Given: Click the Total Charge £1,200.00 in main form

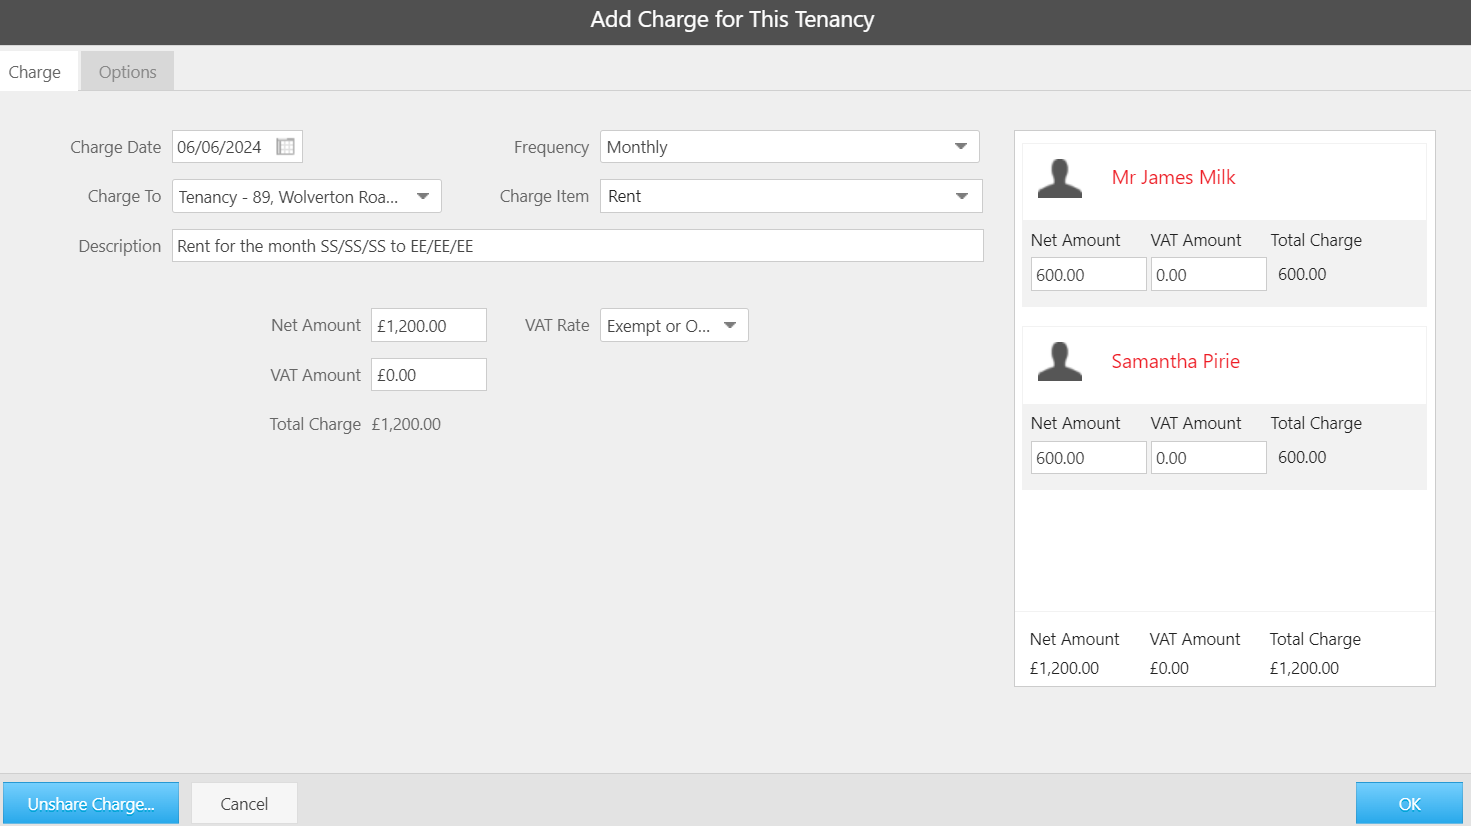Looking at the screenshot, I should (x=406, y=424).
